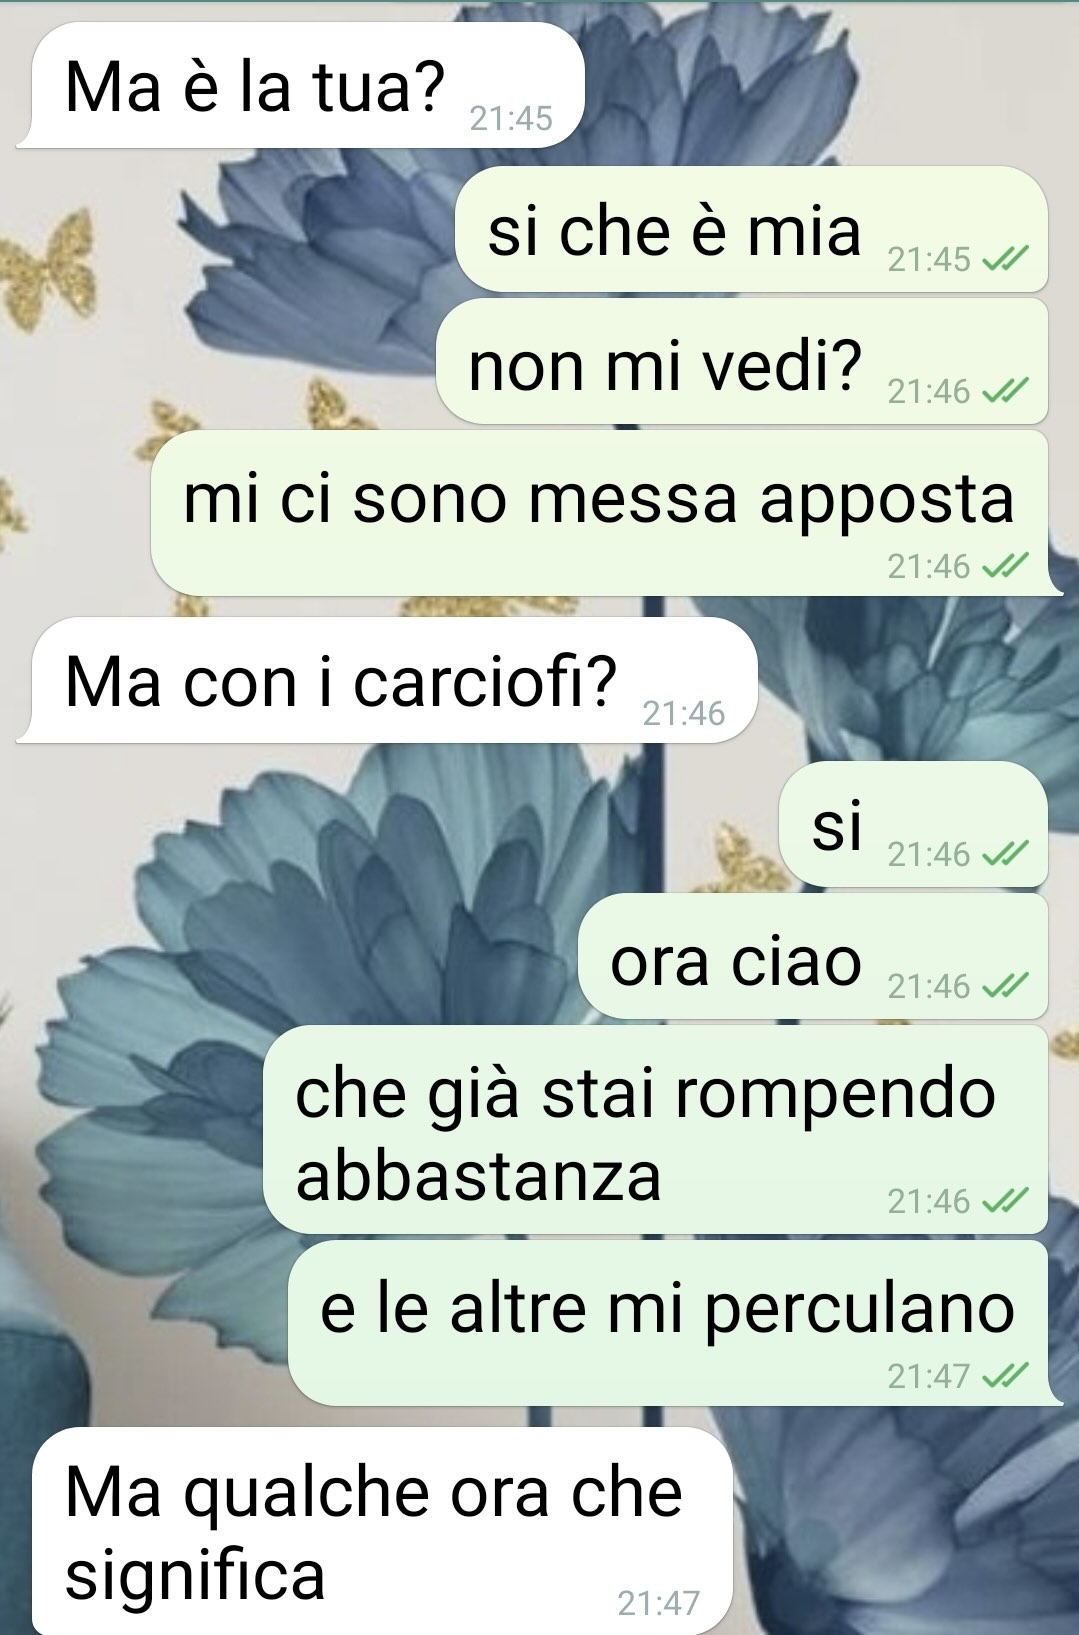
Task: Tap the 'Ma è la tua?' message bubble
Action: pos(300,85)
